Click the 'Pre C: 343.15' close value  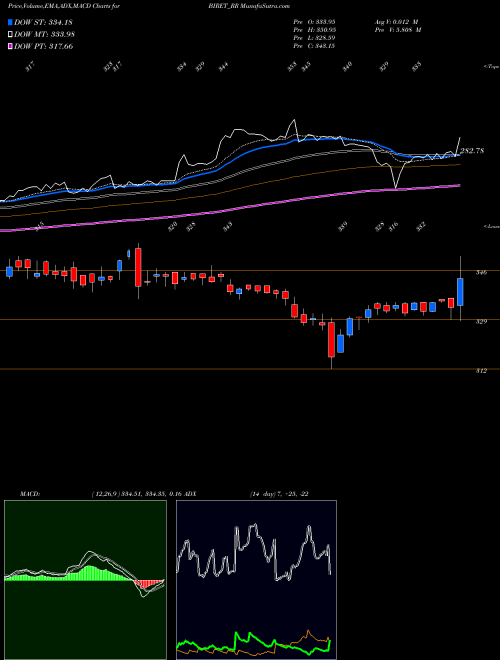coord(314,46)
